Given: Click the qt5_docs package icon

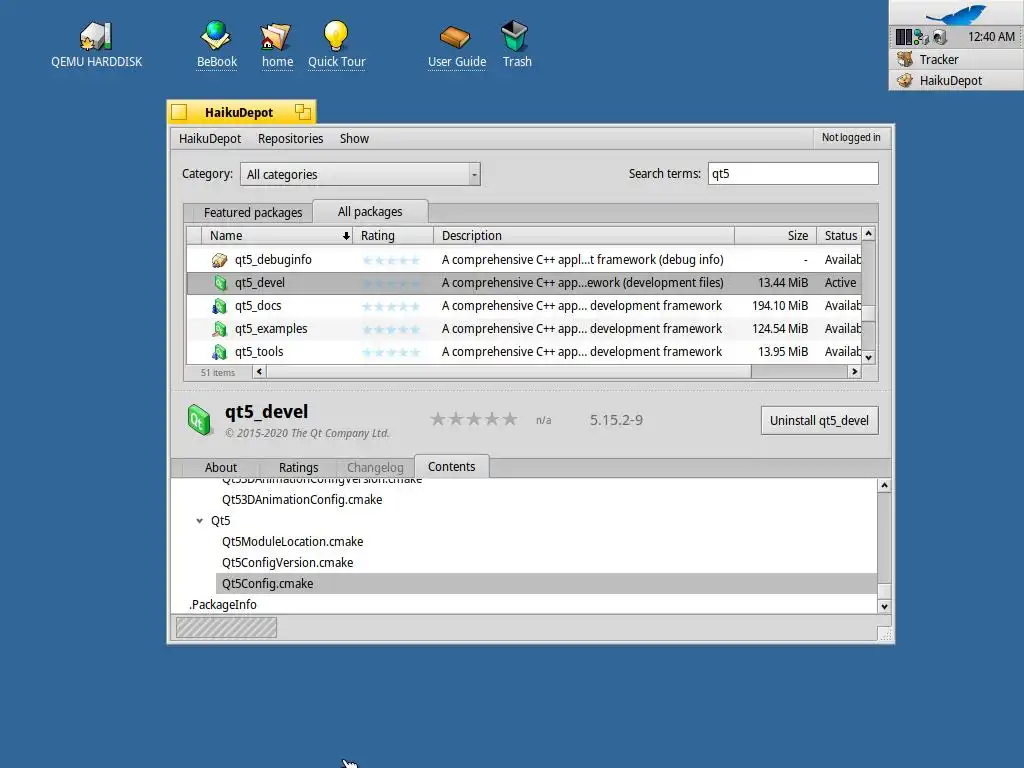Looking at the screenshot, I should (x=219, y=306).
